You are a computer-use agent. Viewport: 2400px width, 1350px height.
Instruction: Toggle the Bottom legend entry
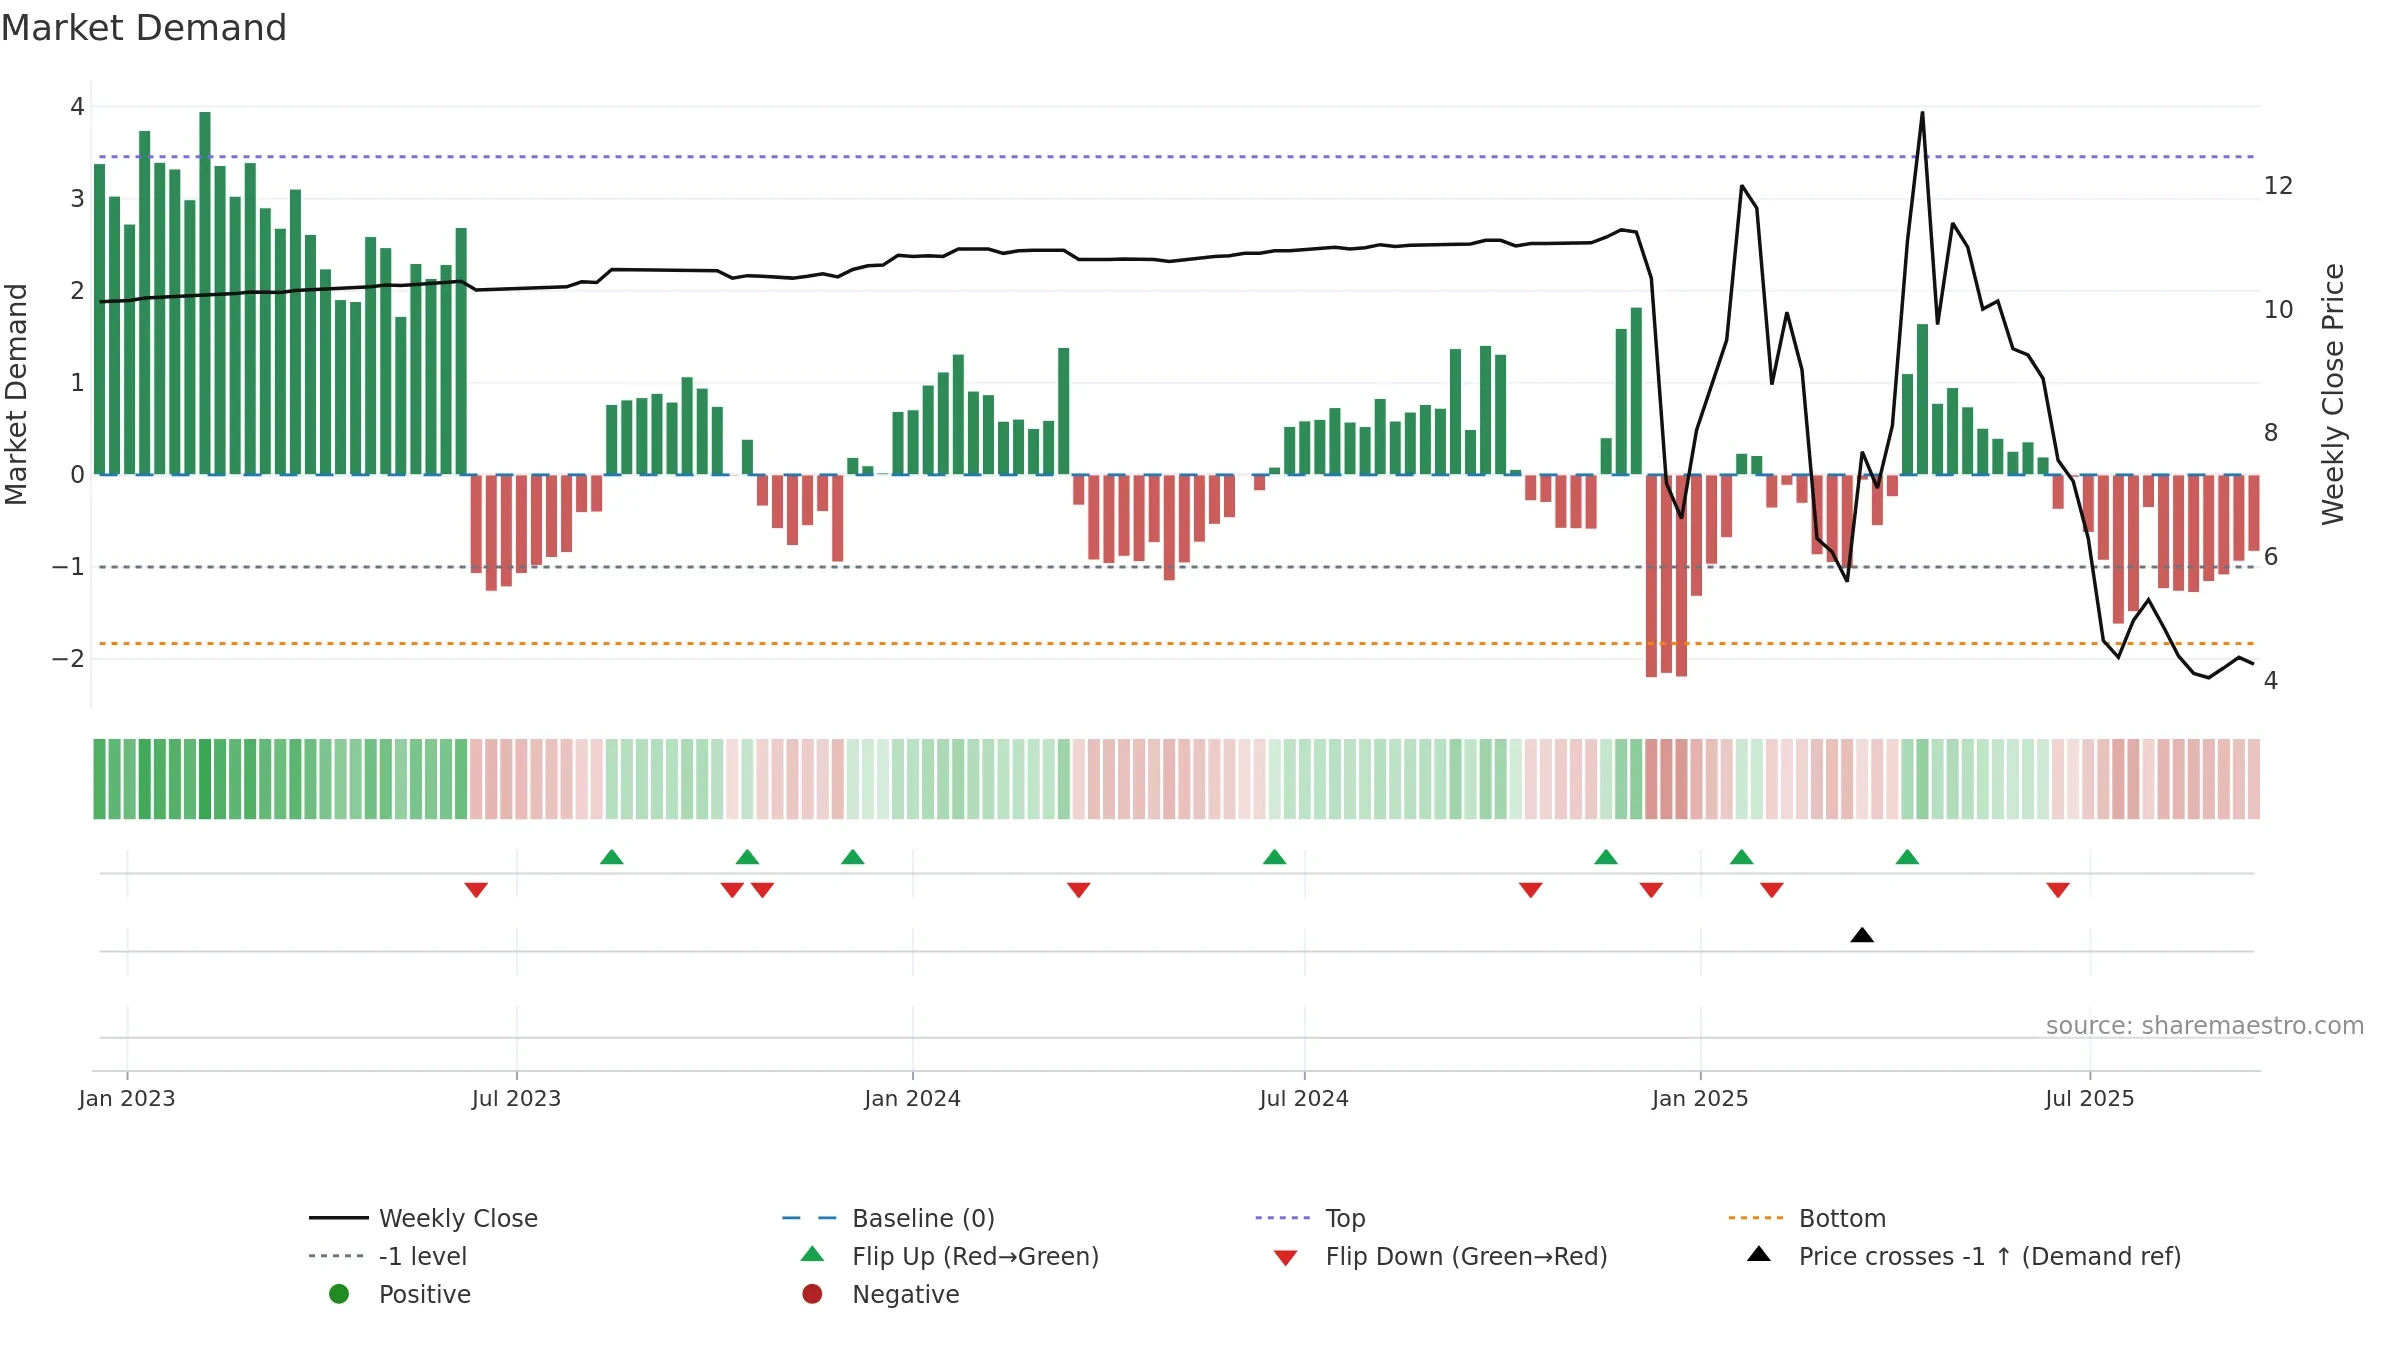click(x=1806, y=1218)
